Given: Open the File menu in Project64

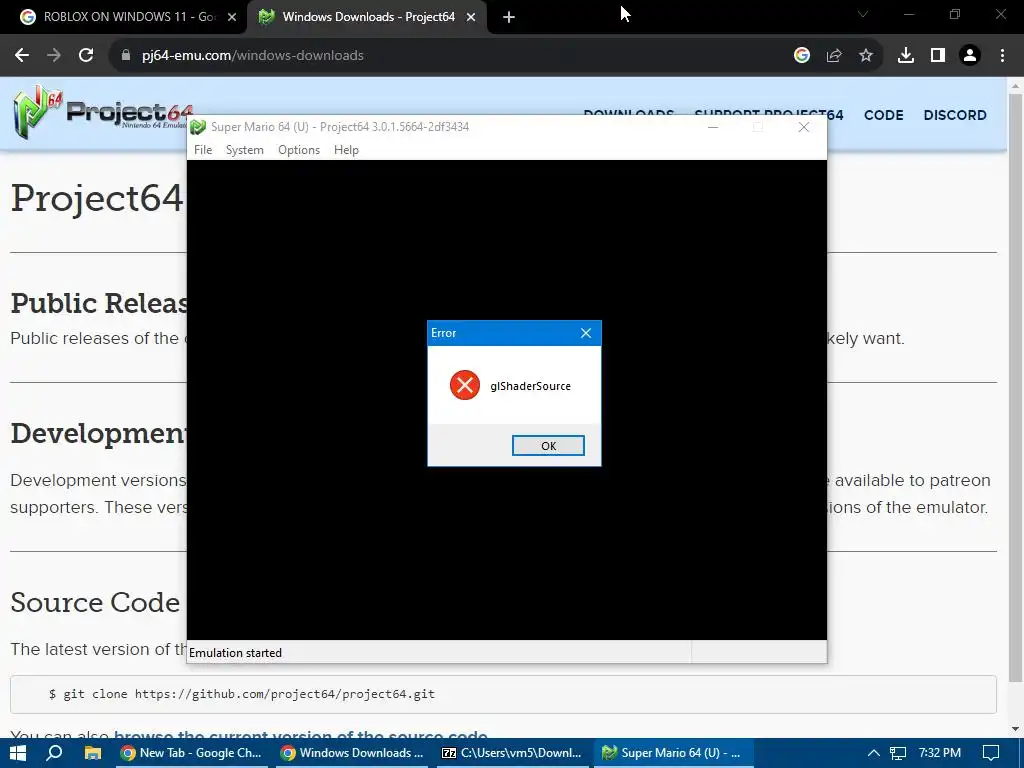Looking at the screenshot, I should click(203, 150).
